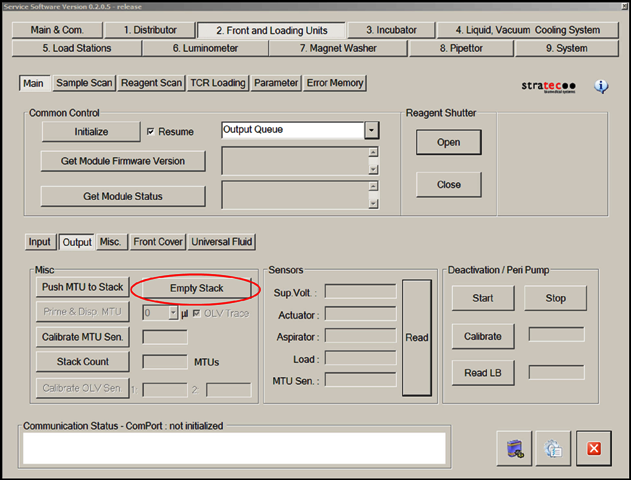The image size is (631, 480).
Task: Click the Initialize button
Action: tap(91, 132)
